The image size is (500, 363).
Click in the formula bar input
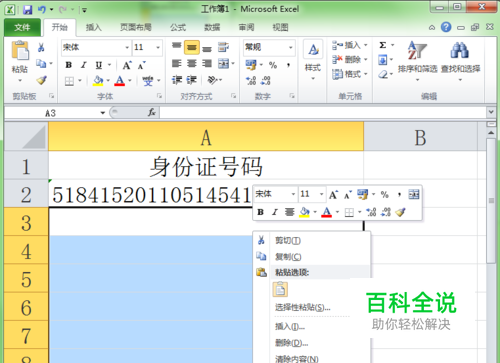323,113
